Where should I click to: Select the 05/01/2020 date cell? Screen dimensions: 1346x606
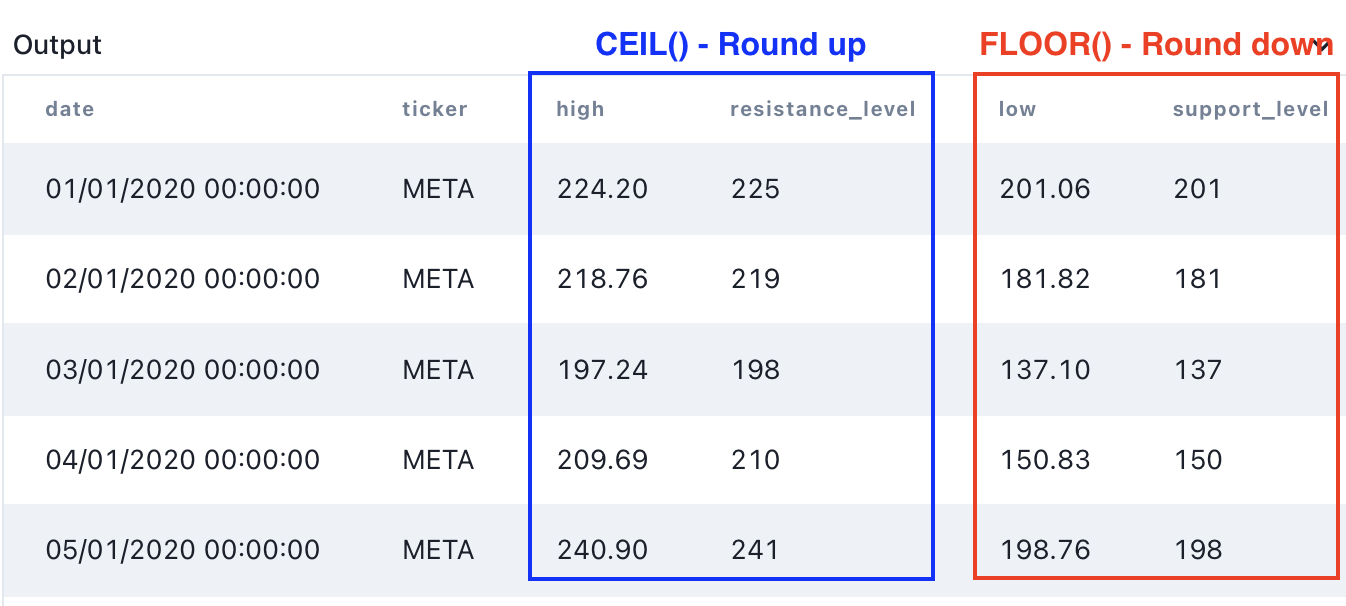pos(182,550)
